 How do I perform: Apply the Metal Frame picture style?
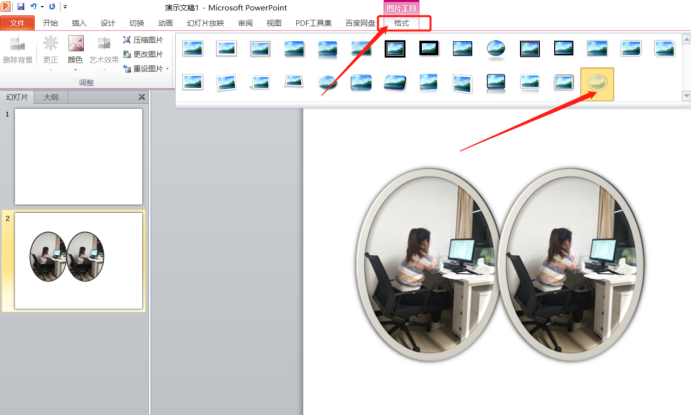click(x=260, y=49)
